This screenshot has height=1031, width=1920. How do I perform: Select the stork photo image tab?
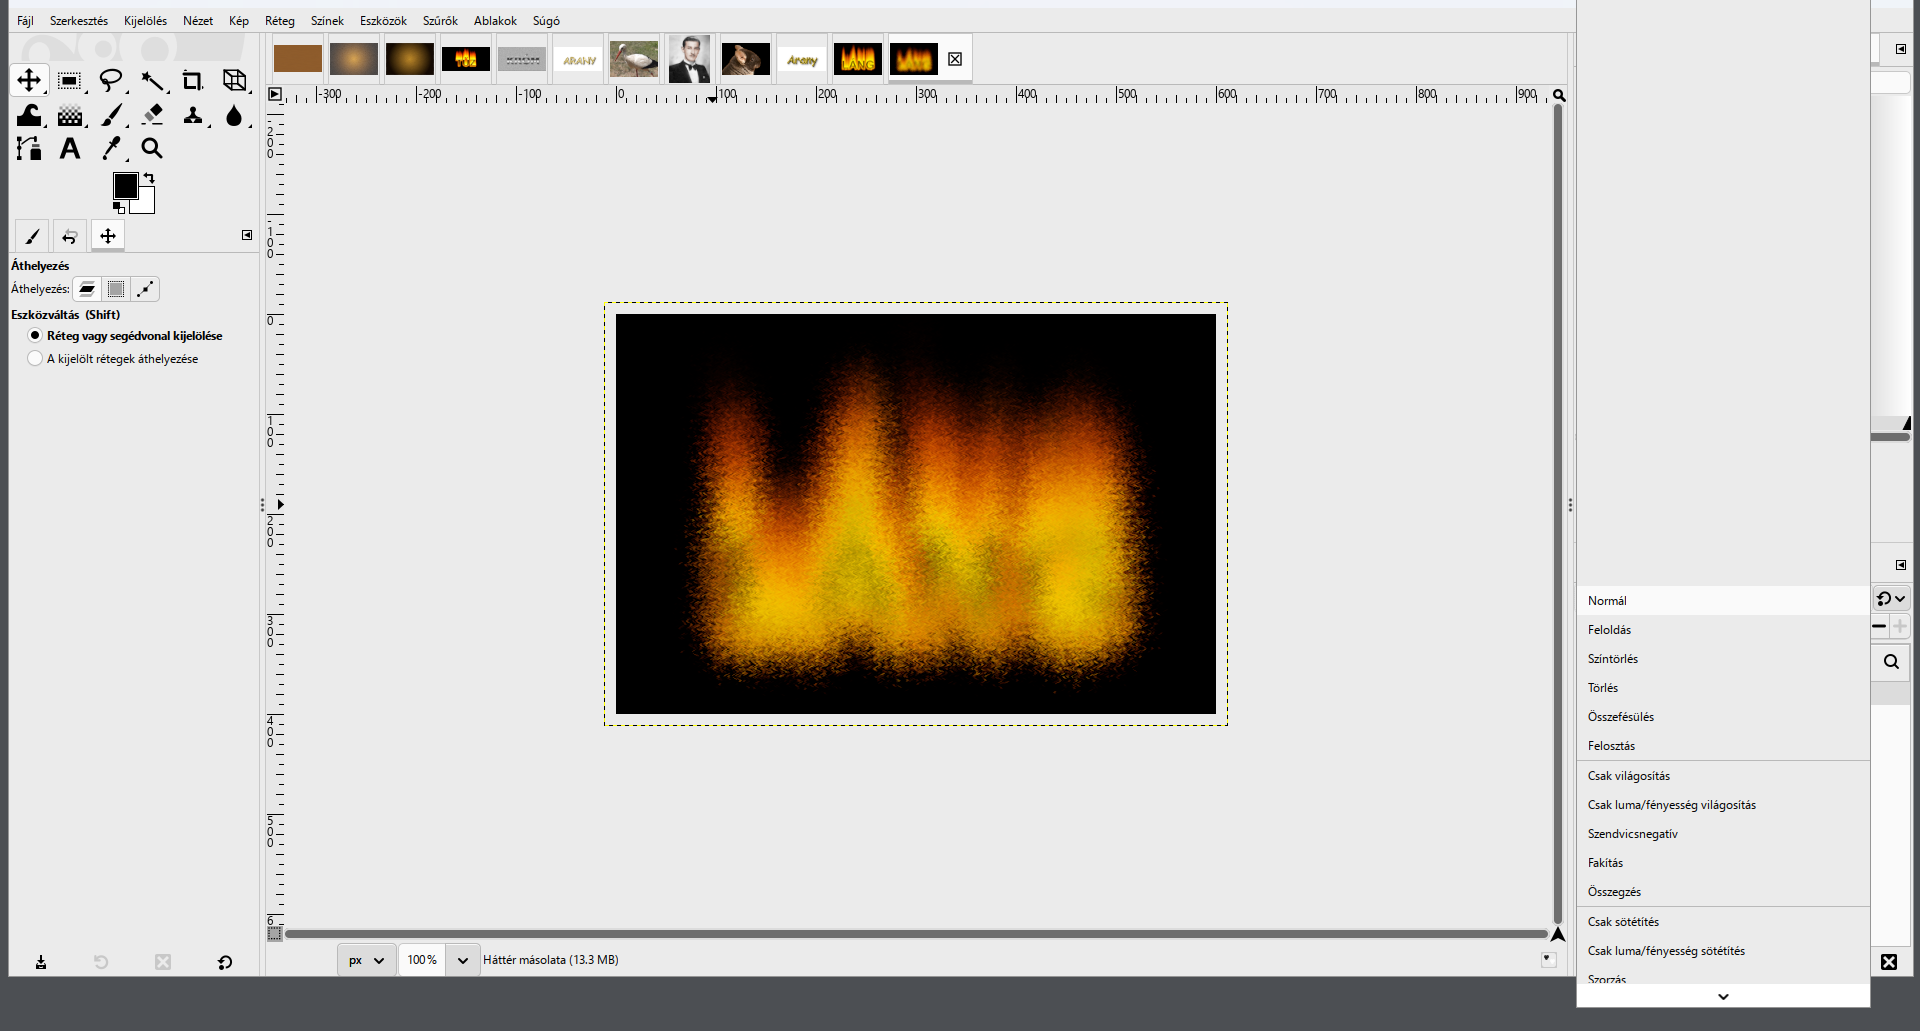click(634, 59)
